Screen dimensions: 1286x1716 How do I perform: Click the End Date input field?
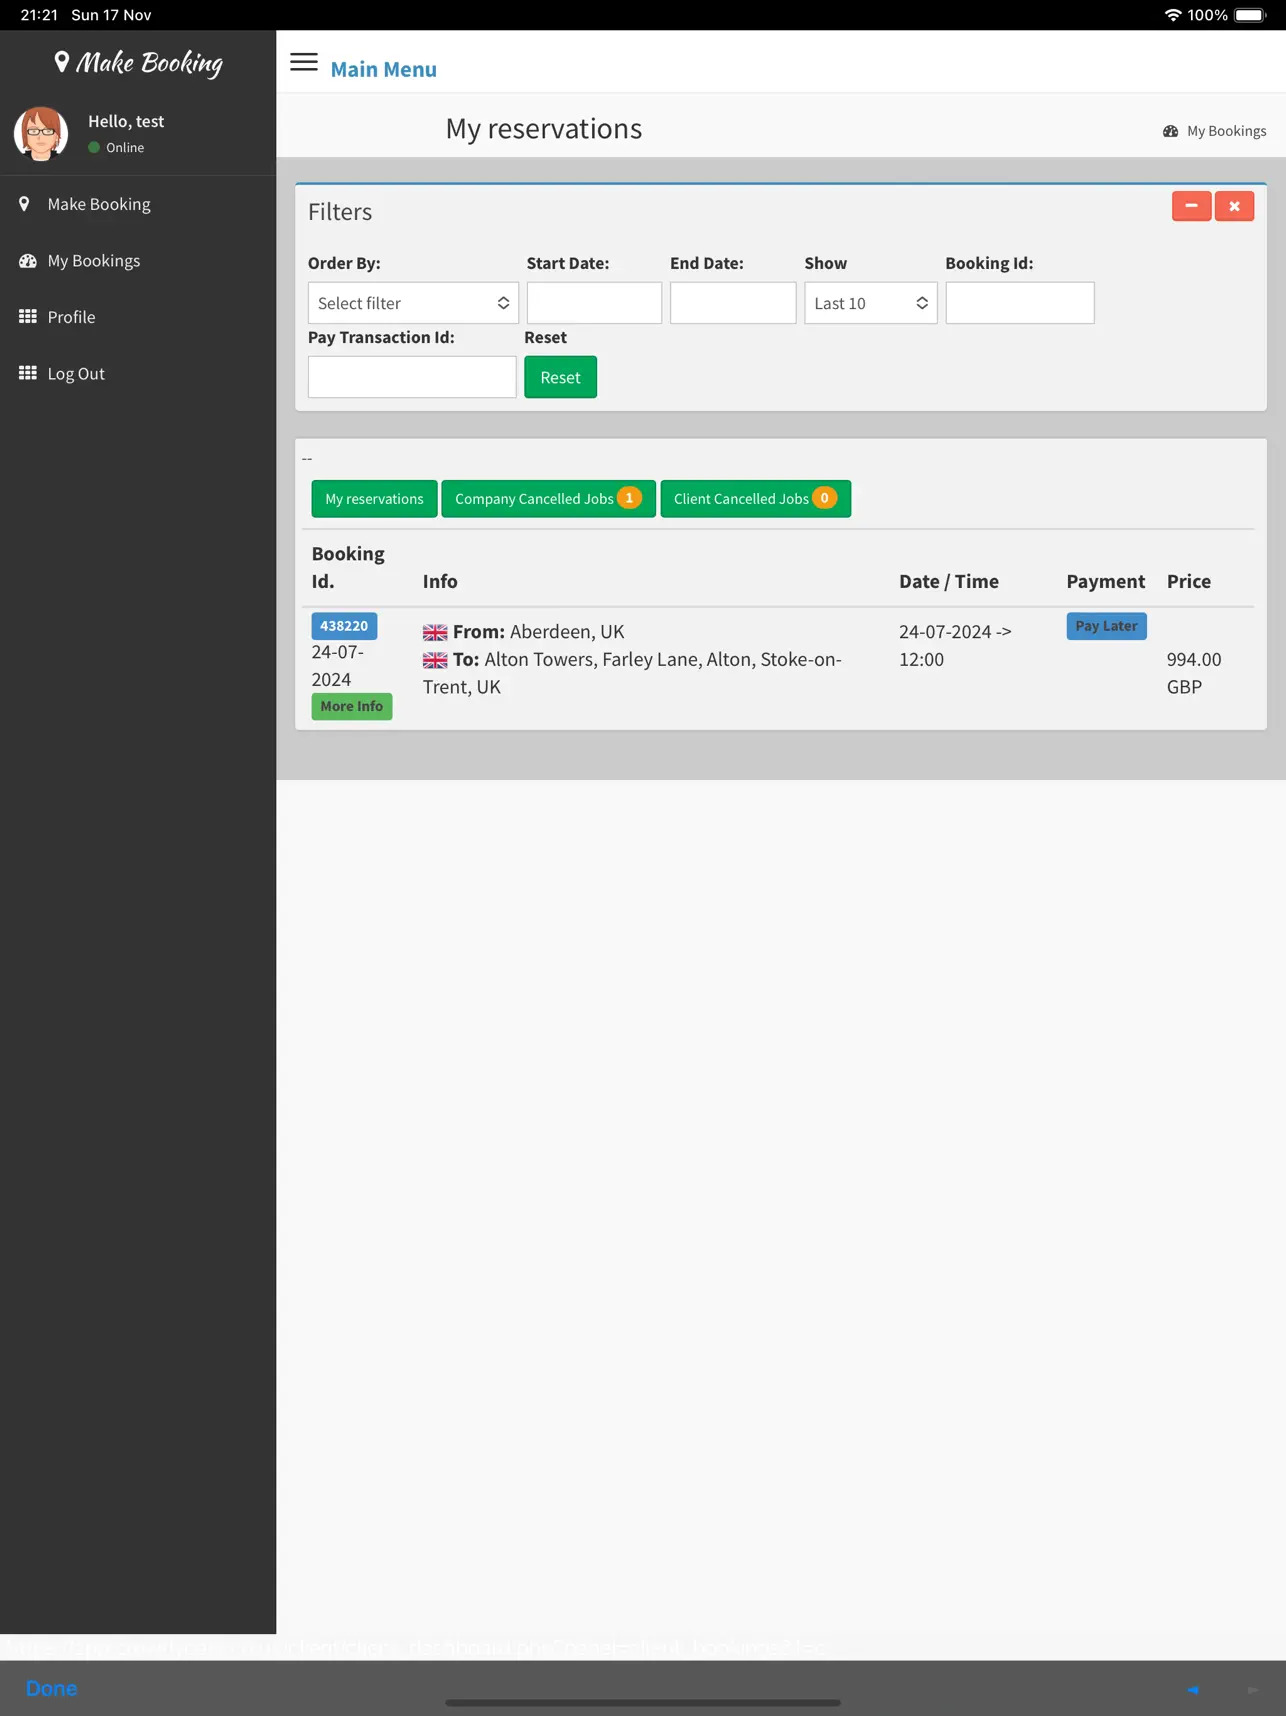pos(733,303)
